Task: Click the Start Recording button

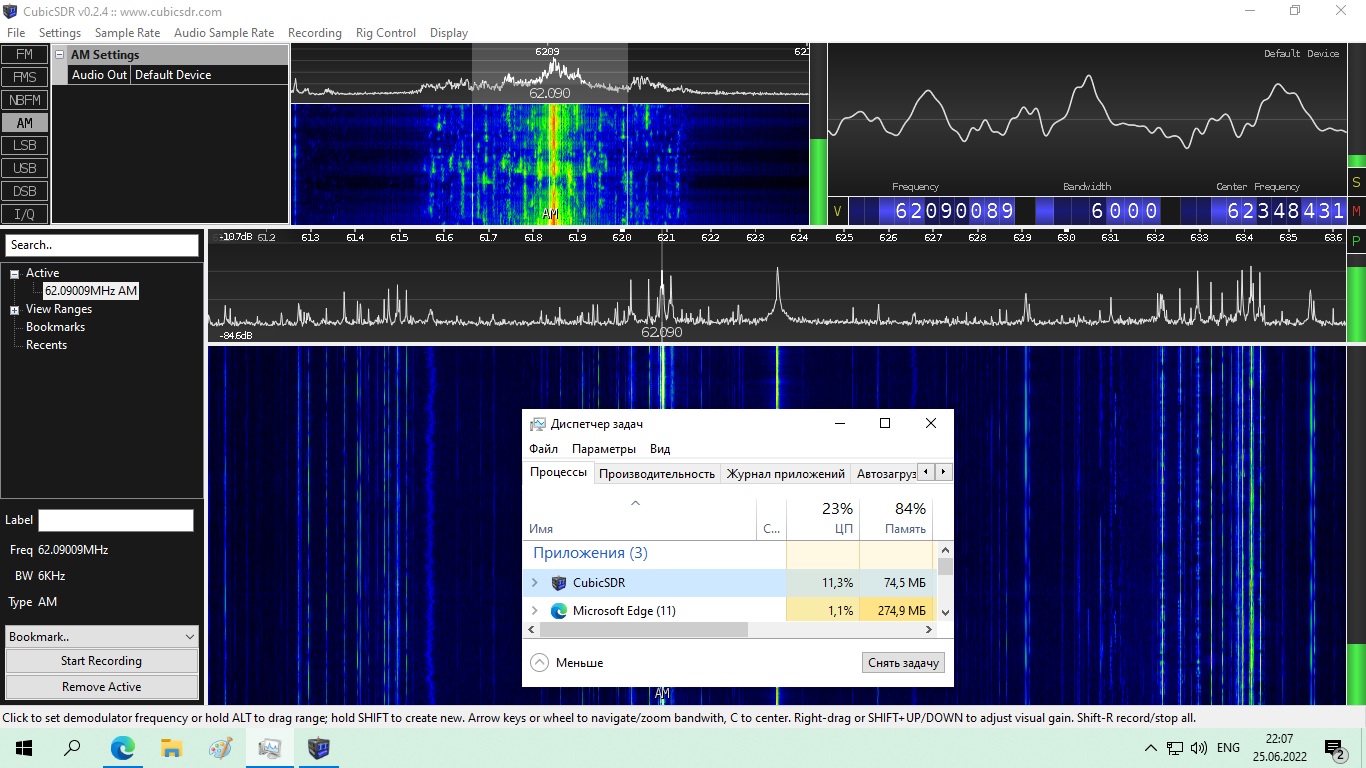Action: tap(102, 661)
